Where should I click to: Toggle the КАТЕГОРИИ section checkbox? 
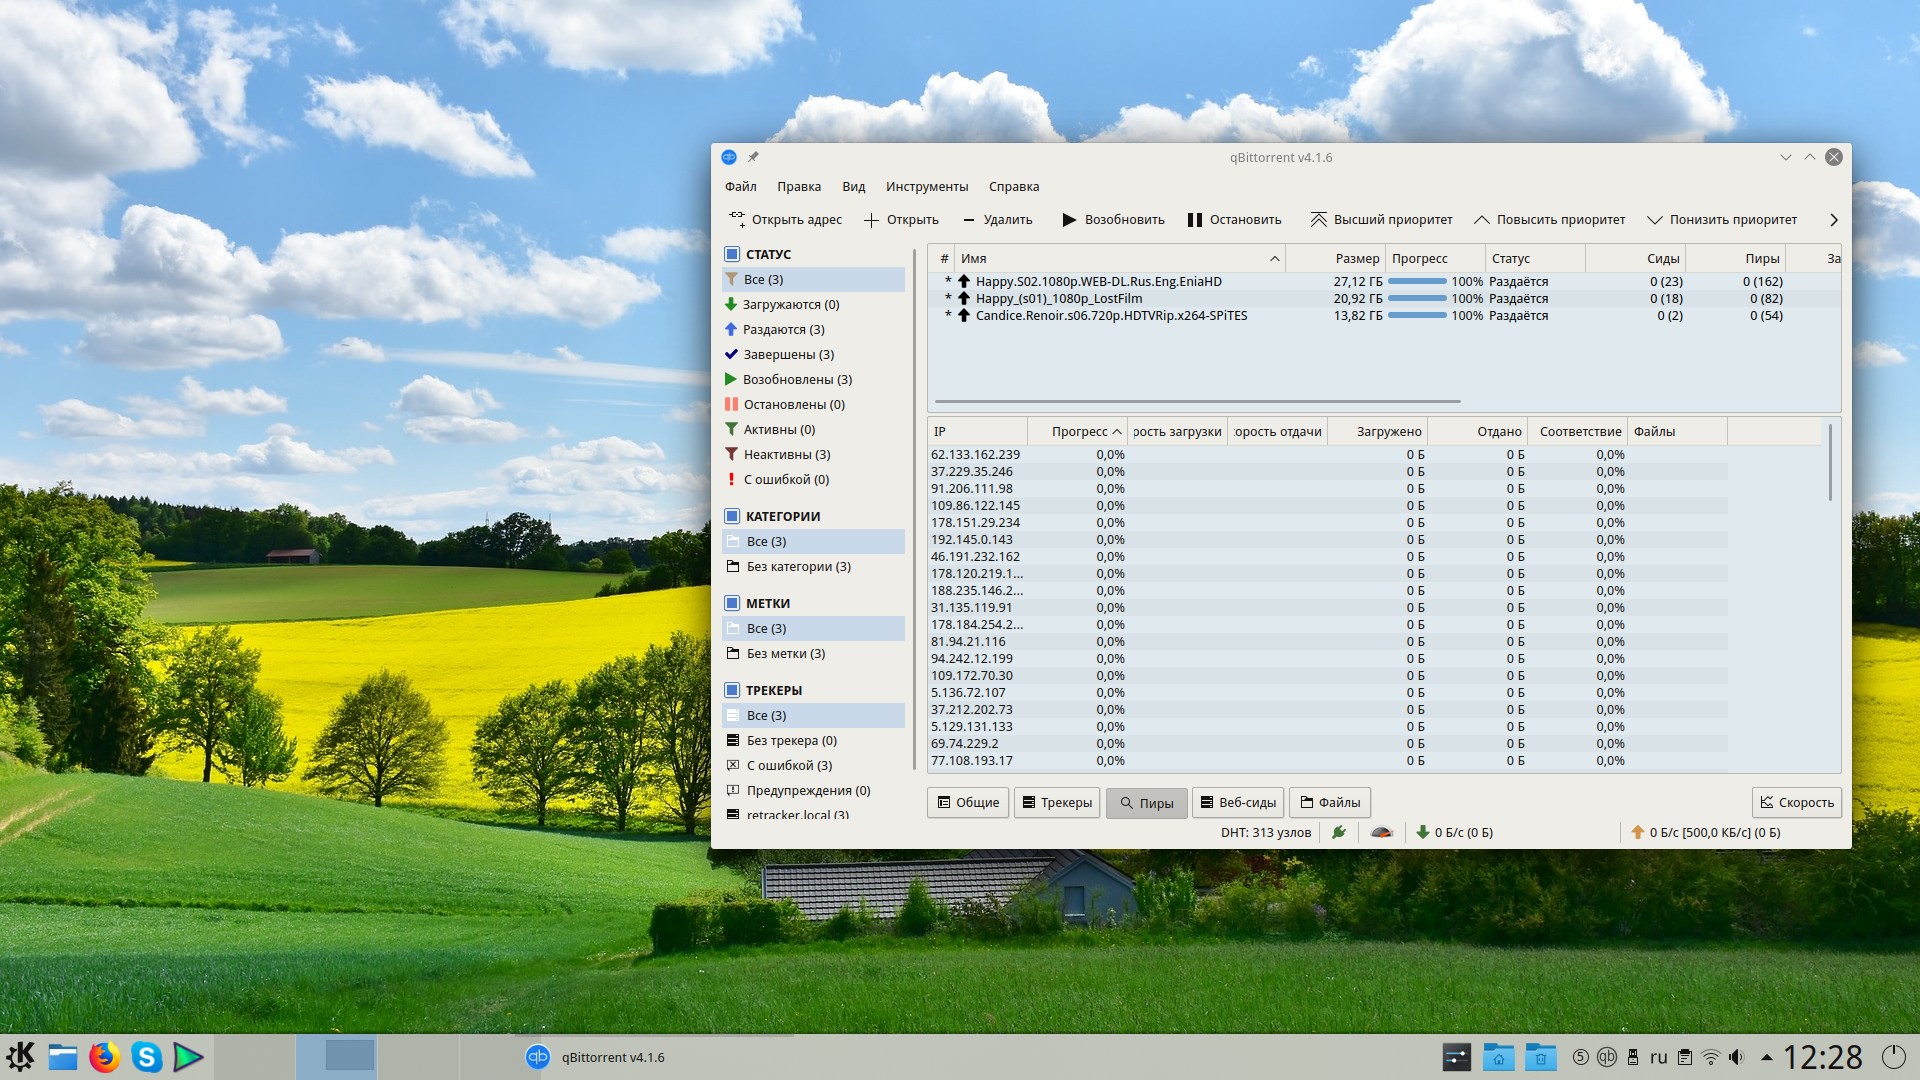tap(732, 516)
